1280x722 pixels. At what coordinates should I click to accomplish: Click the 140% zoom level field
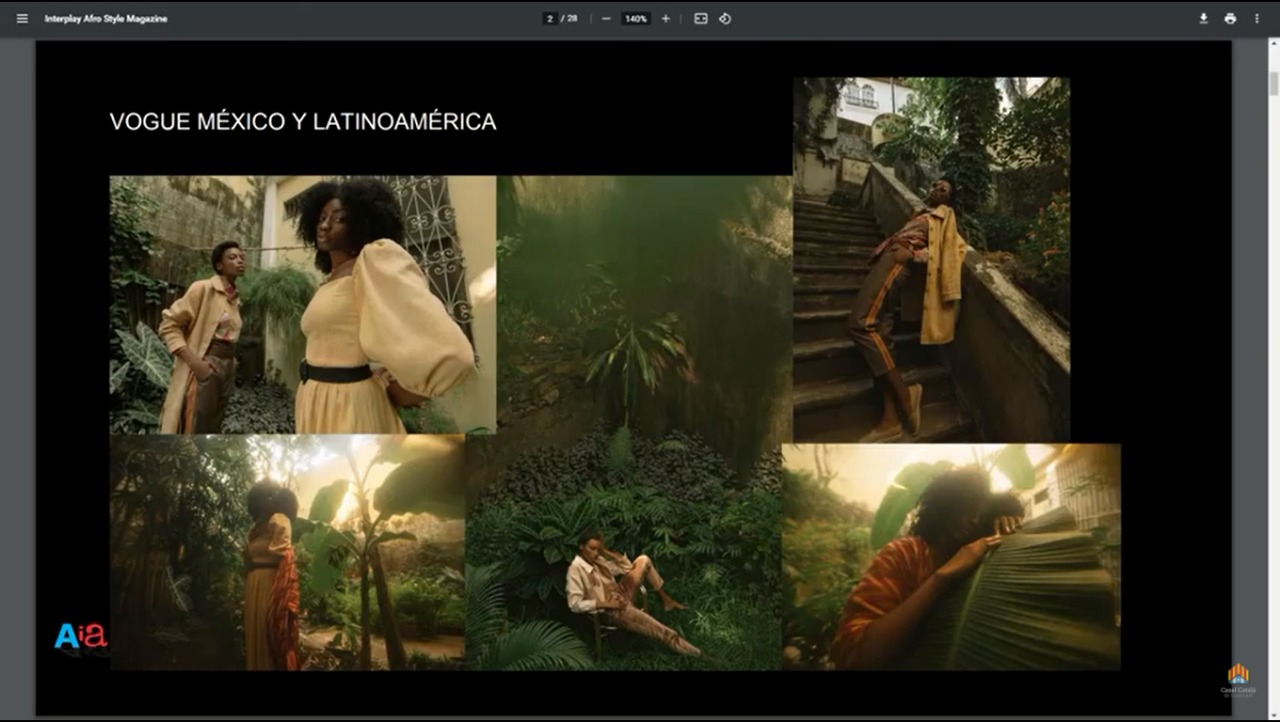636,18
